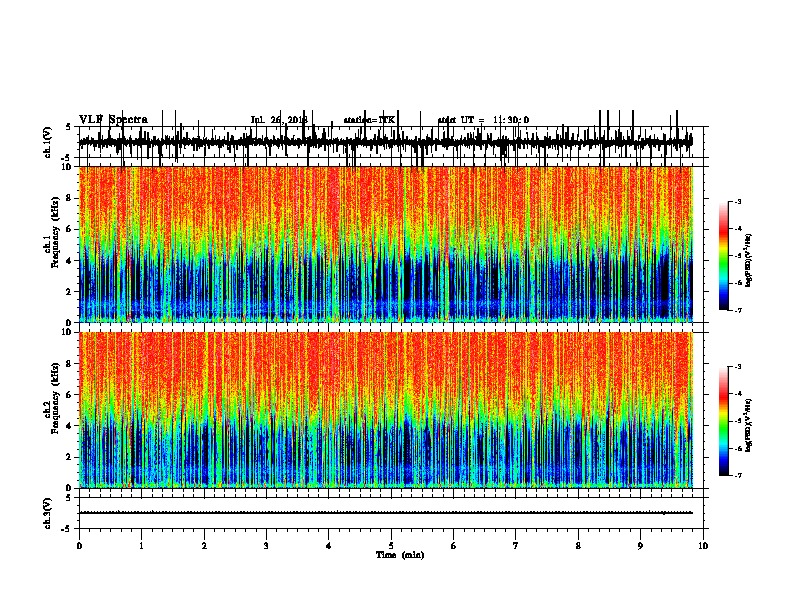Click the "-3" label on ch.2 color bar
792x612 pixels.
(738, 367)
